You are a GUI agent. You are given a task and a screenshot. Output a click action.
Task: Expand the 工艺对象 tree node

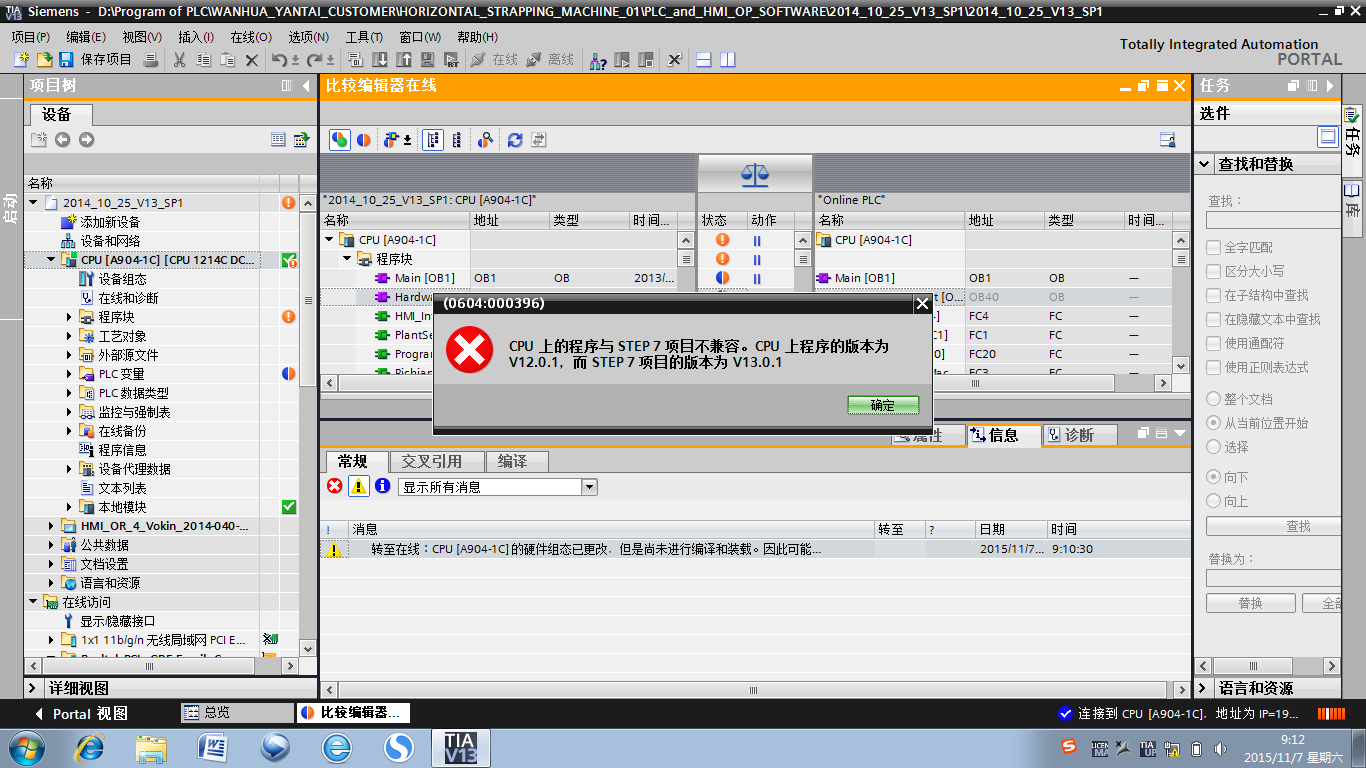(x=70, y=336)
